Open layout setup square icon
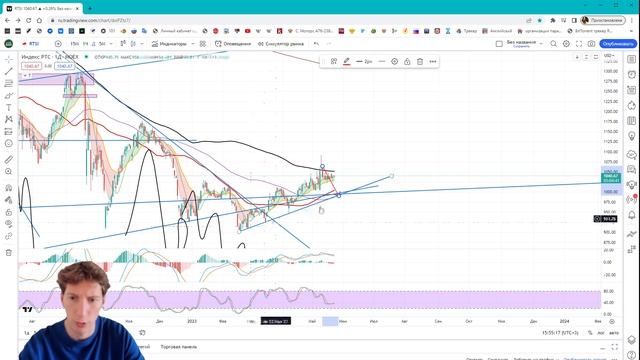This screenshot has width=640, height=360. (499, 44)
